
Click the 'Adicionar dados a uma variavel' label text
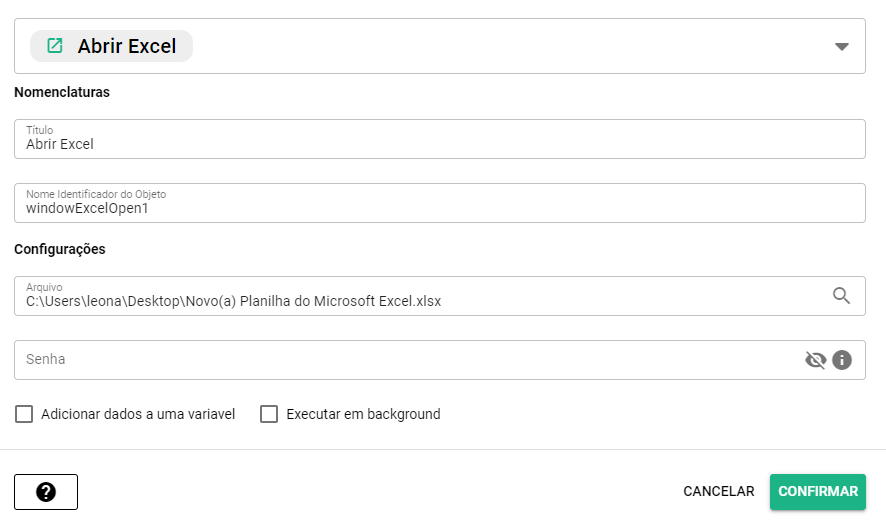pyautogui.click(x=138, y=414)
